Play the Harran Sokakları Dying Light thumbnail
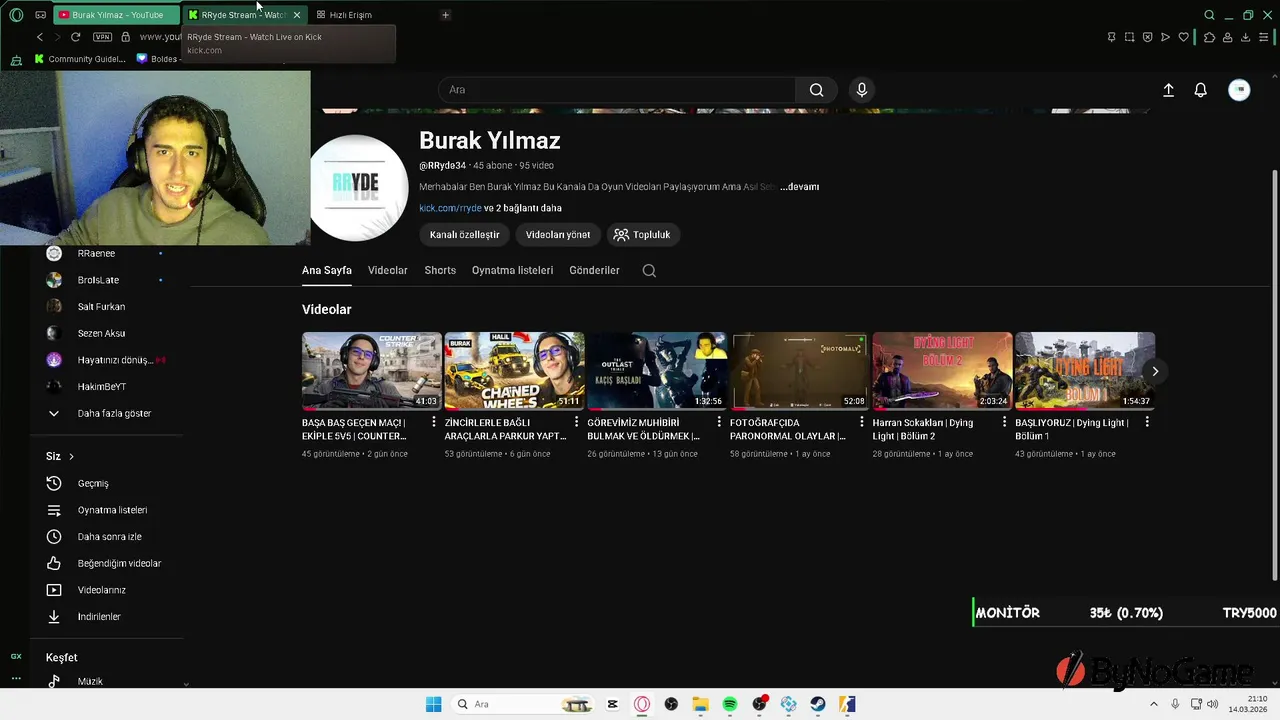 tap(942, 371)
